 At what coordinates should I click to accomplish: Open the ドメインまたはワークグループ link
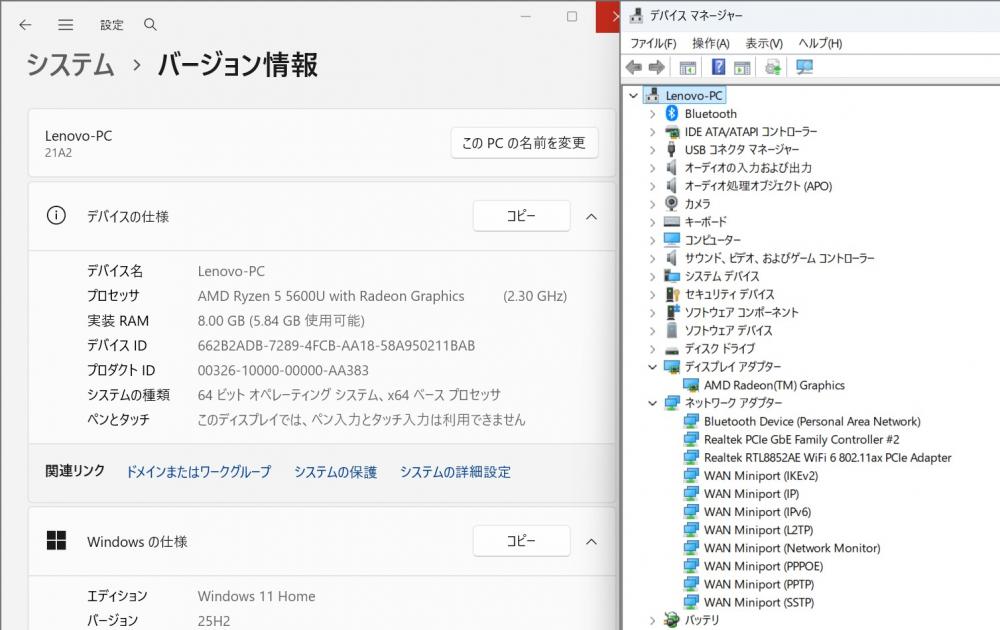[198, 472]
